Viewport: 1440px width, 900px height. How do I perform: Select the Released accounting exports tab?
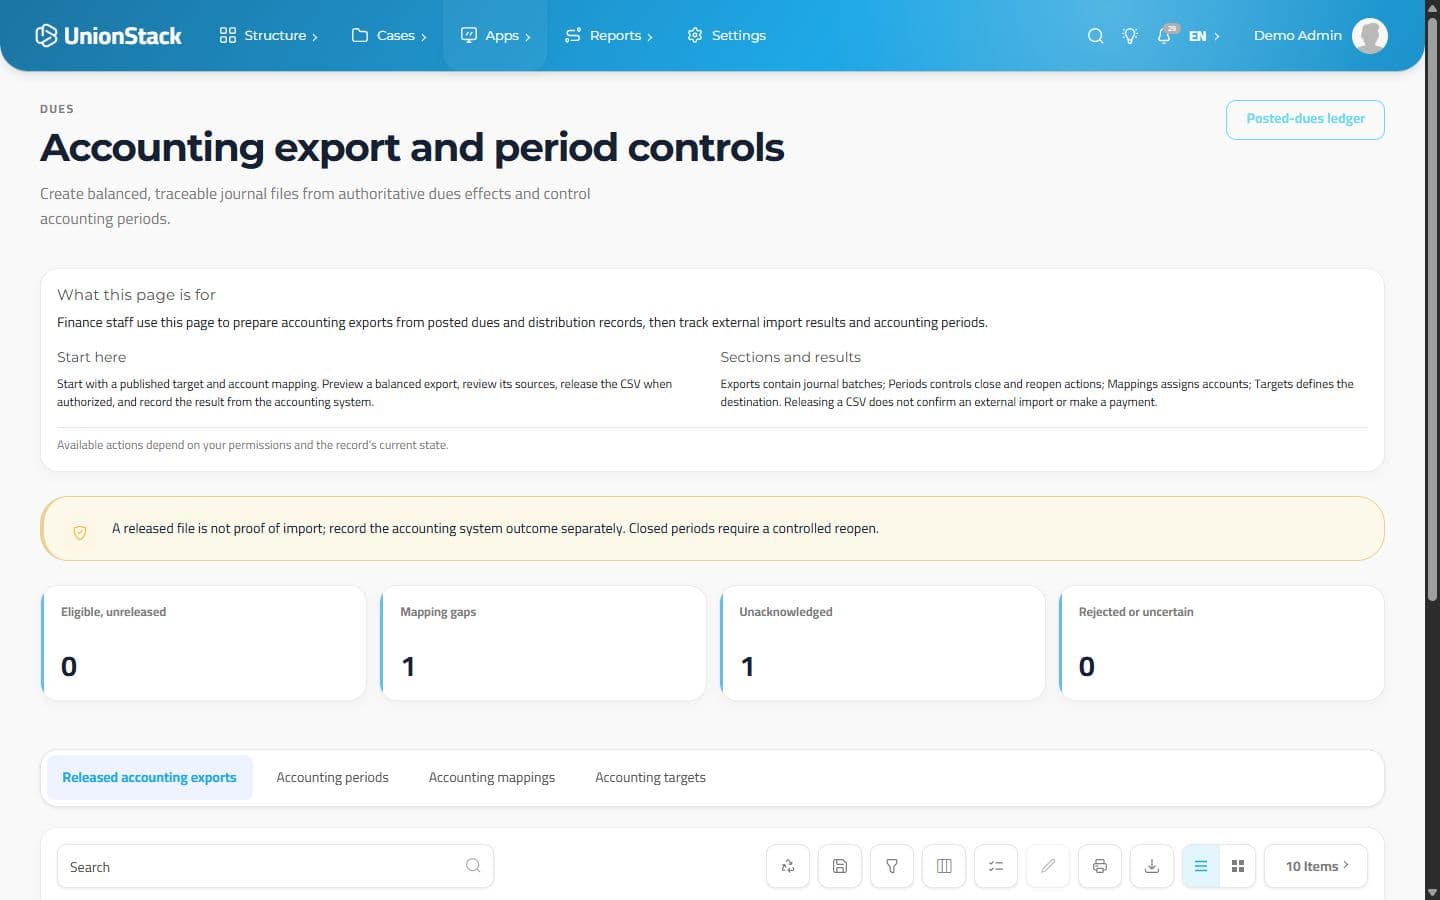150,778
